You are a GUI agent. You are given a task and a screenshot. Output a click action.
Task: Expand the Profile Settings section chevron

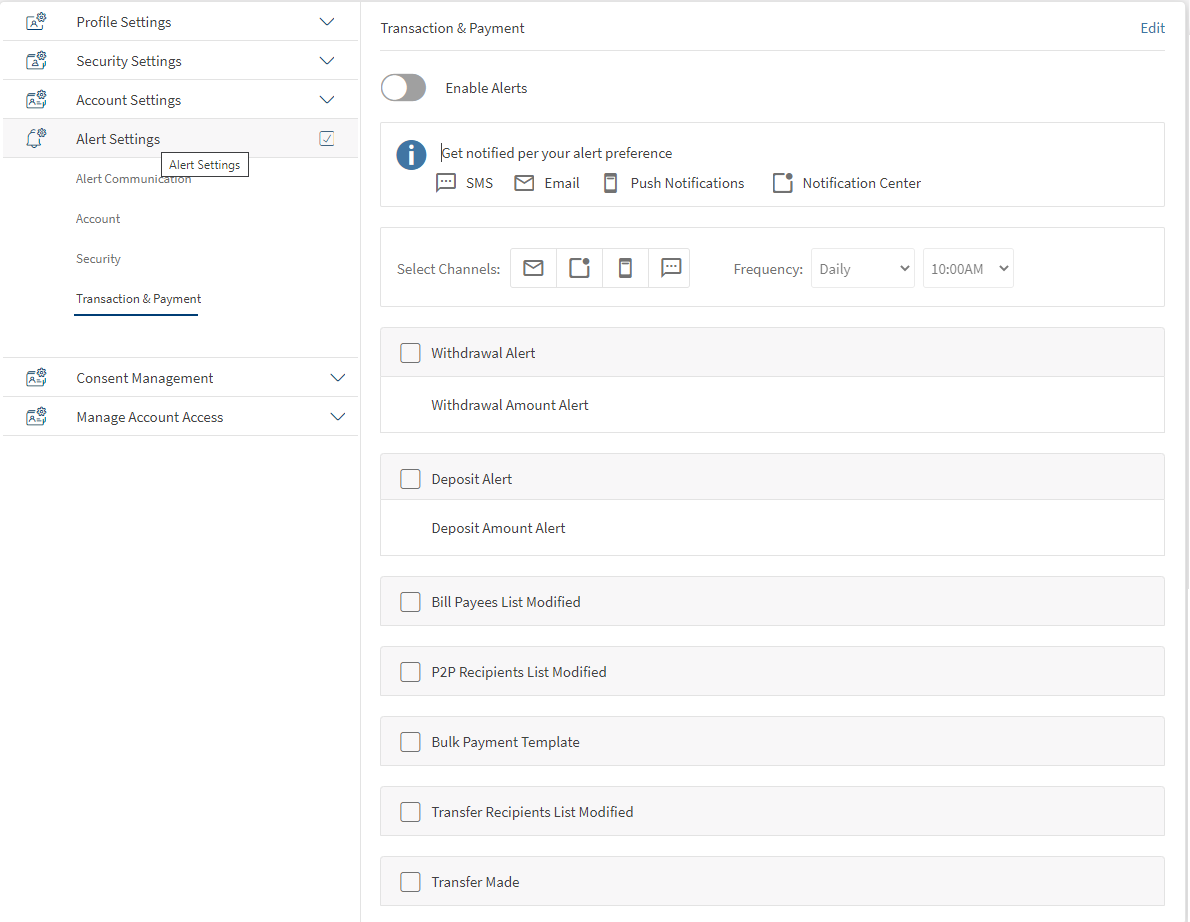pyautogui.click(x=327, y=22)
